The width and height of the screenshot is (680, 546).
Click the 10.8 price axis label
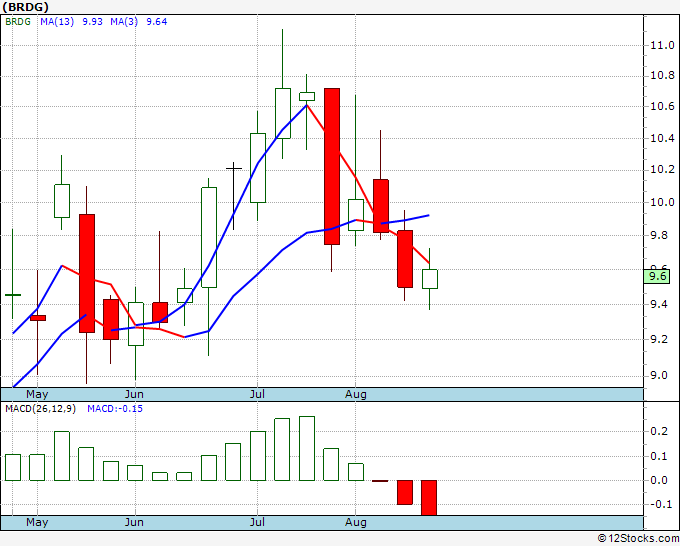(662, 76)
